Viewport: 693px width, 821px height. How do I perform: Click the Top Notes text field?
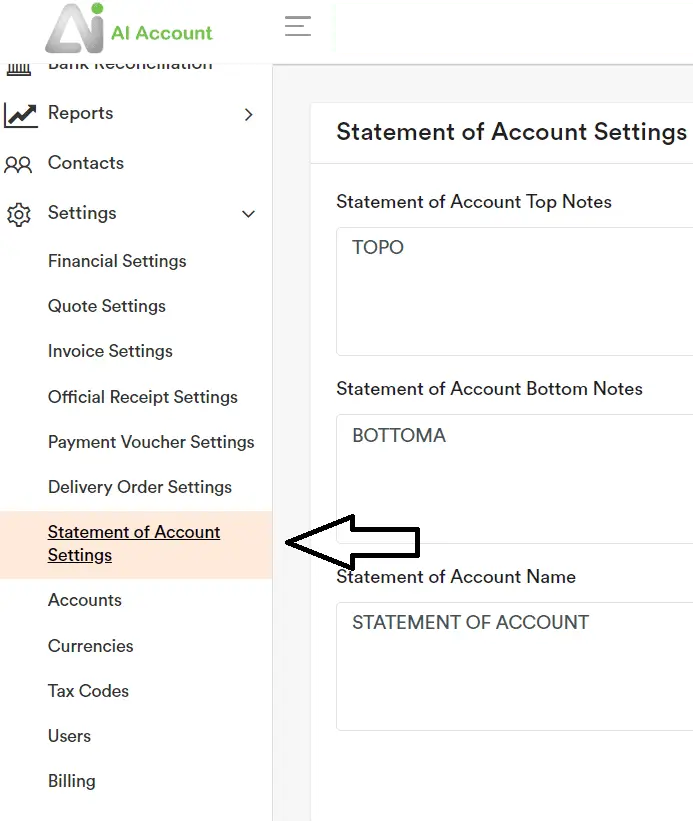pos(515,290)
